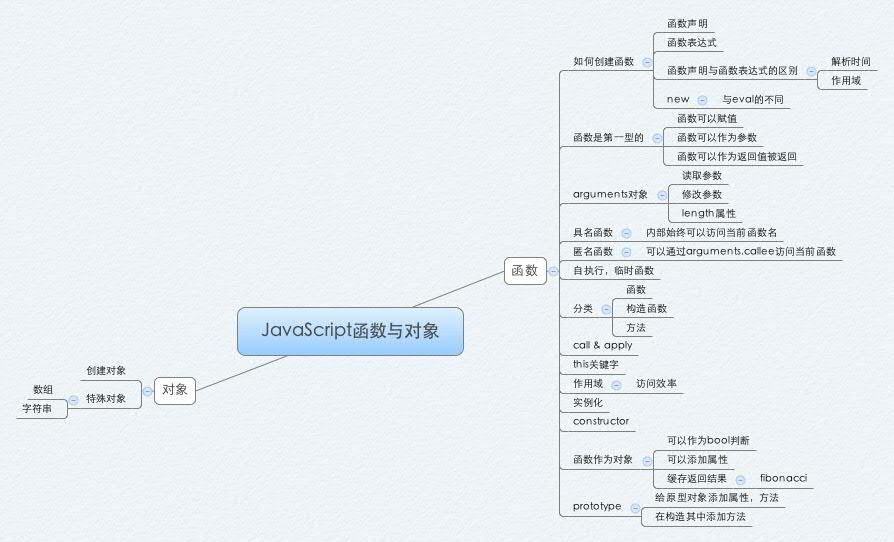
Task: Collapse the 分类 branch
Action: (606, 309)
